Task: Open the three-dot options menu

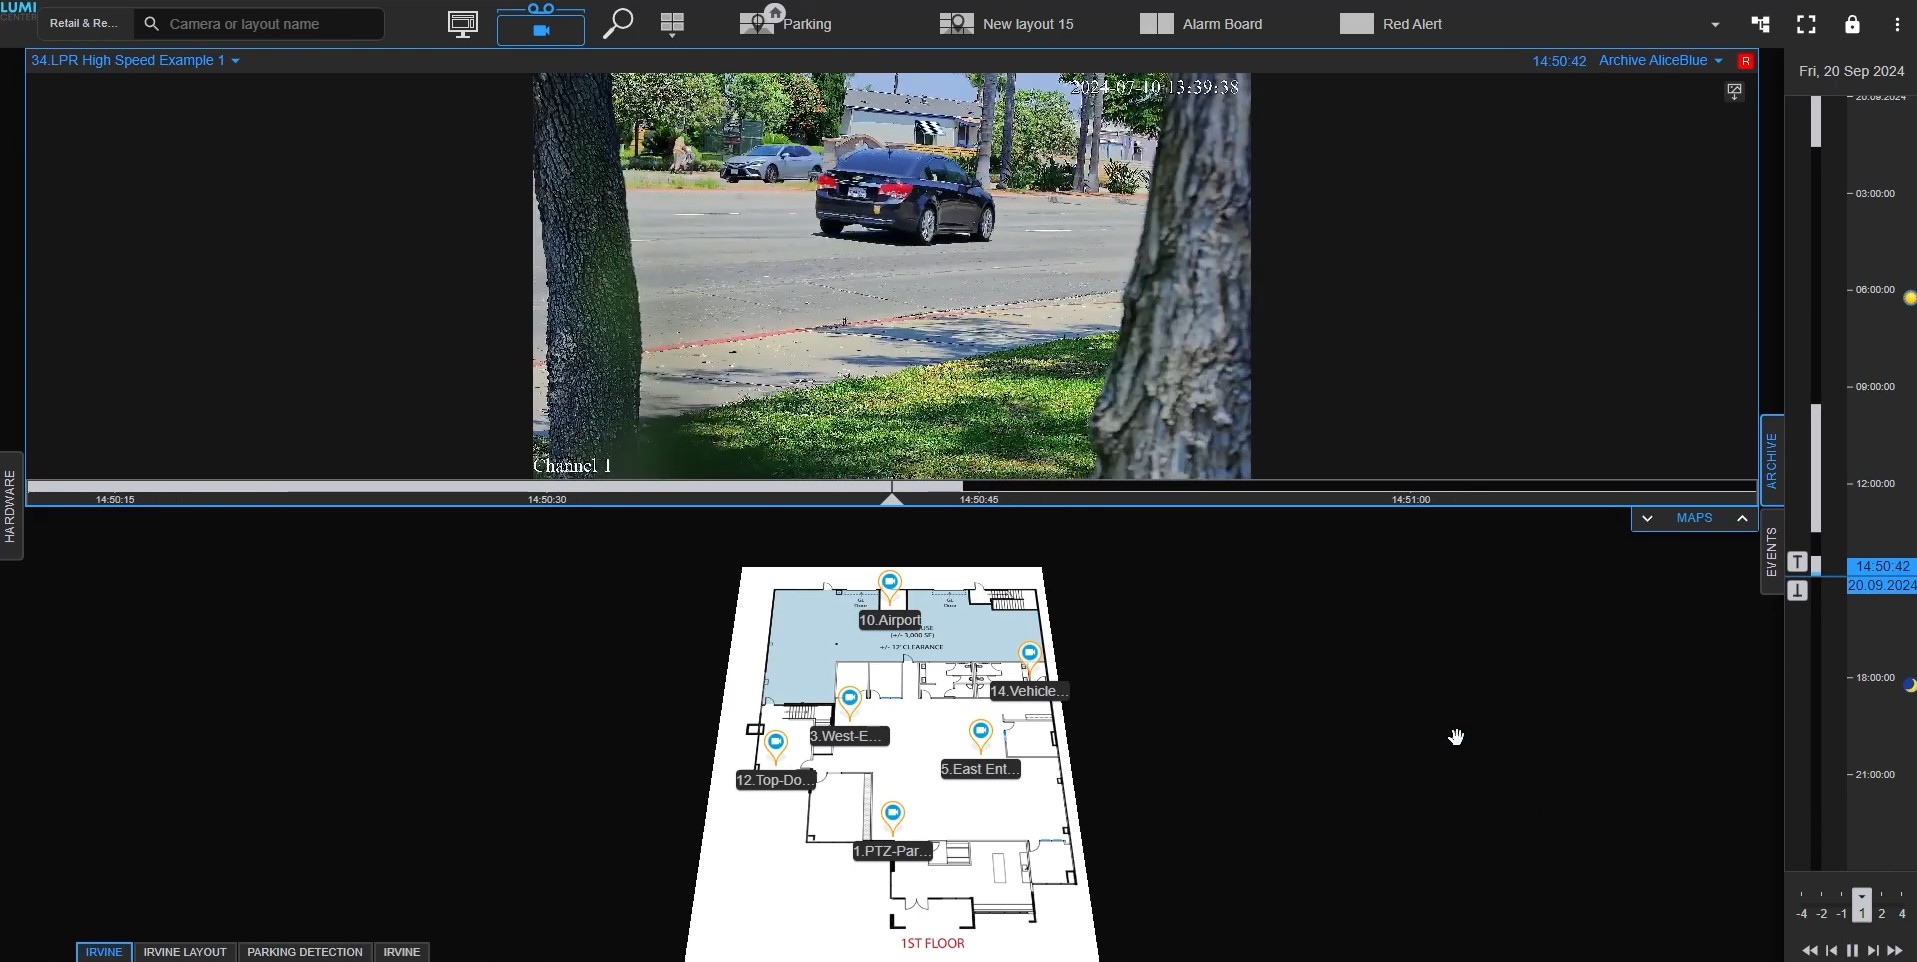Action: click(1897, 24)
